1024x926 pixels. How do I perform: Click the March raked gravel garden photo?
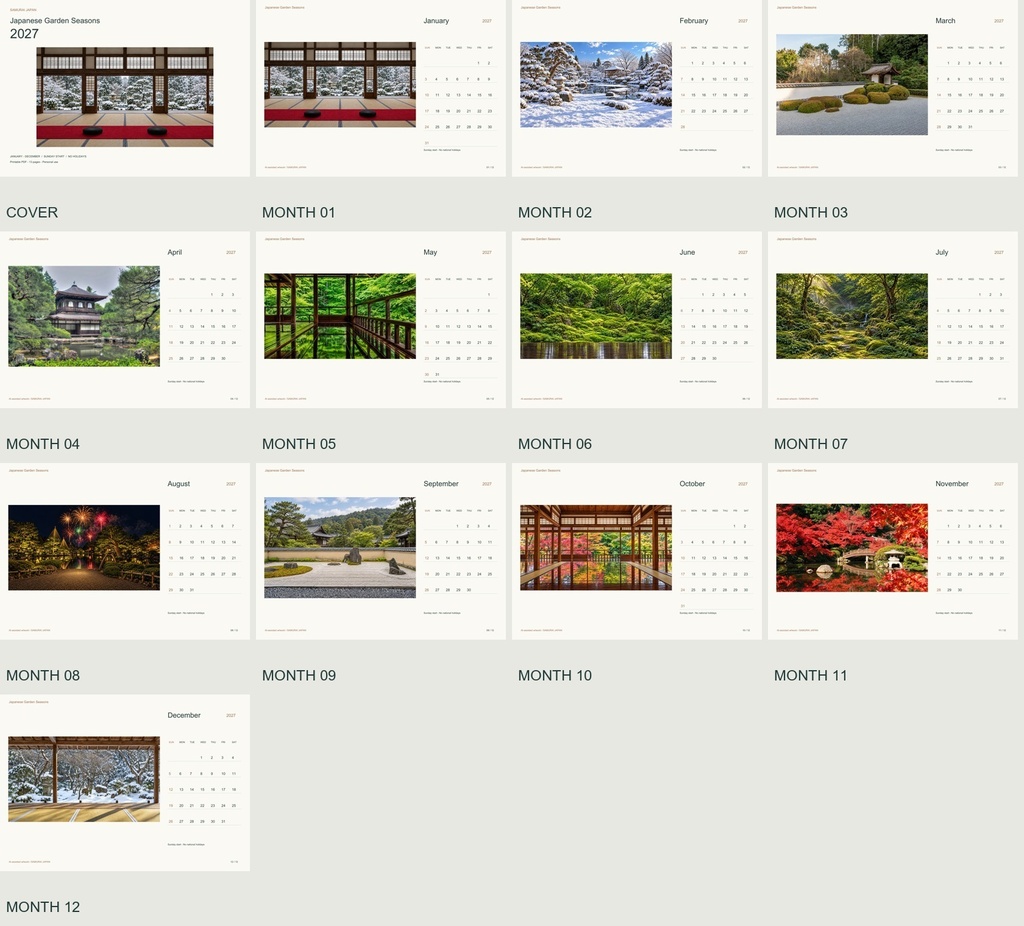click(852, 85)
